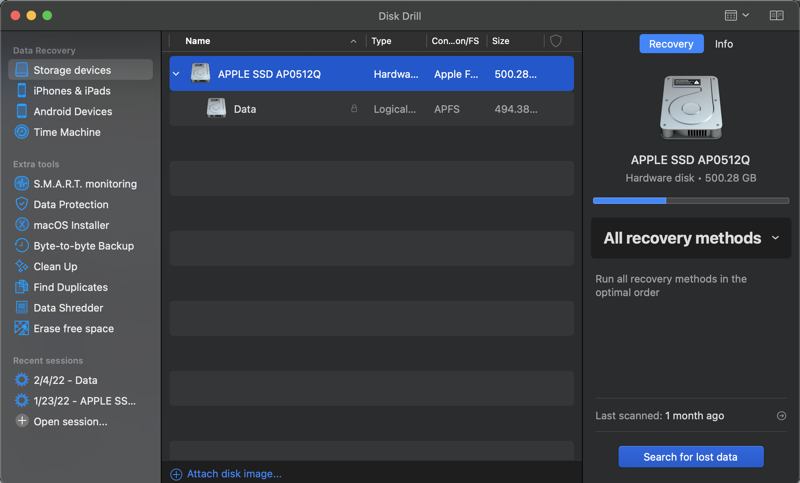The image size is (800, 483).
Task: Open Clean Up tool
Action: tap(55, 266)
